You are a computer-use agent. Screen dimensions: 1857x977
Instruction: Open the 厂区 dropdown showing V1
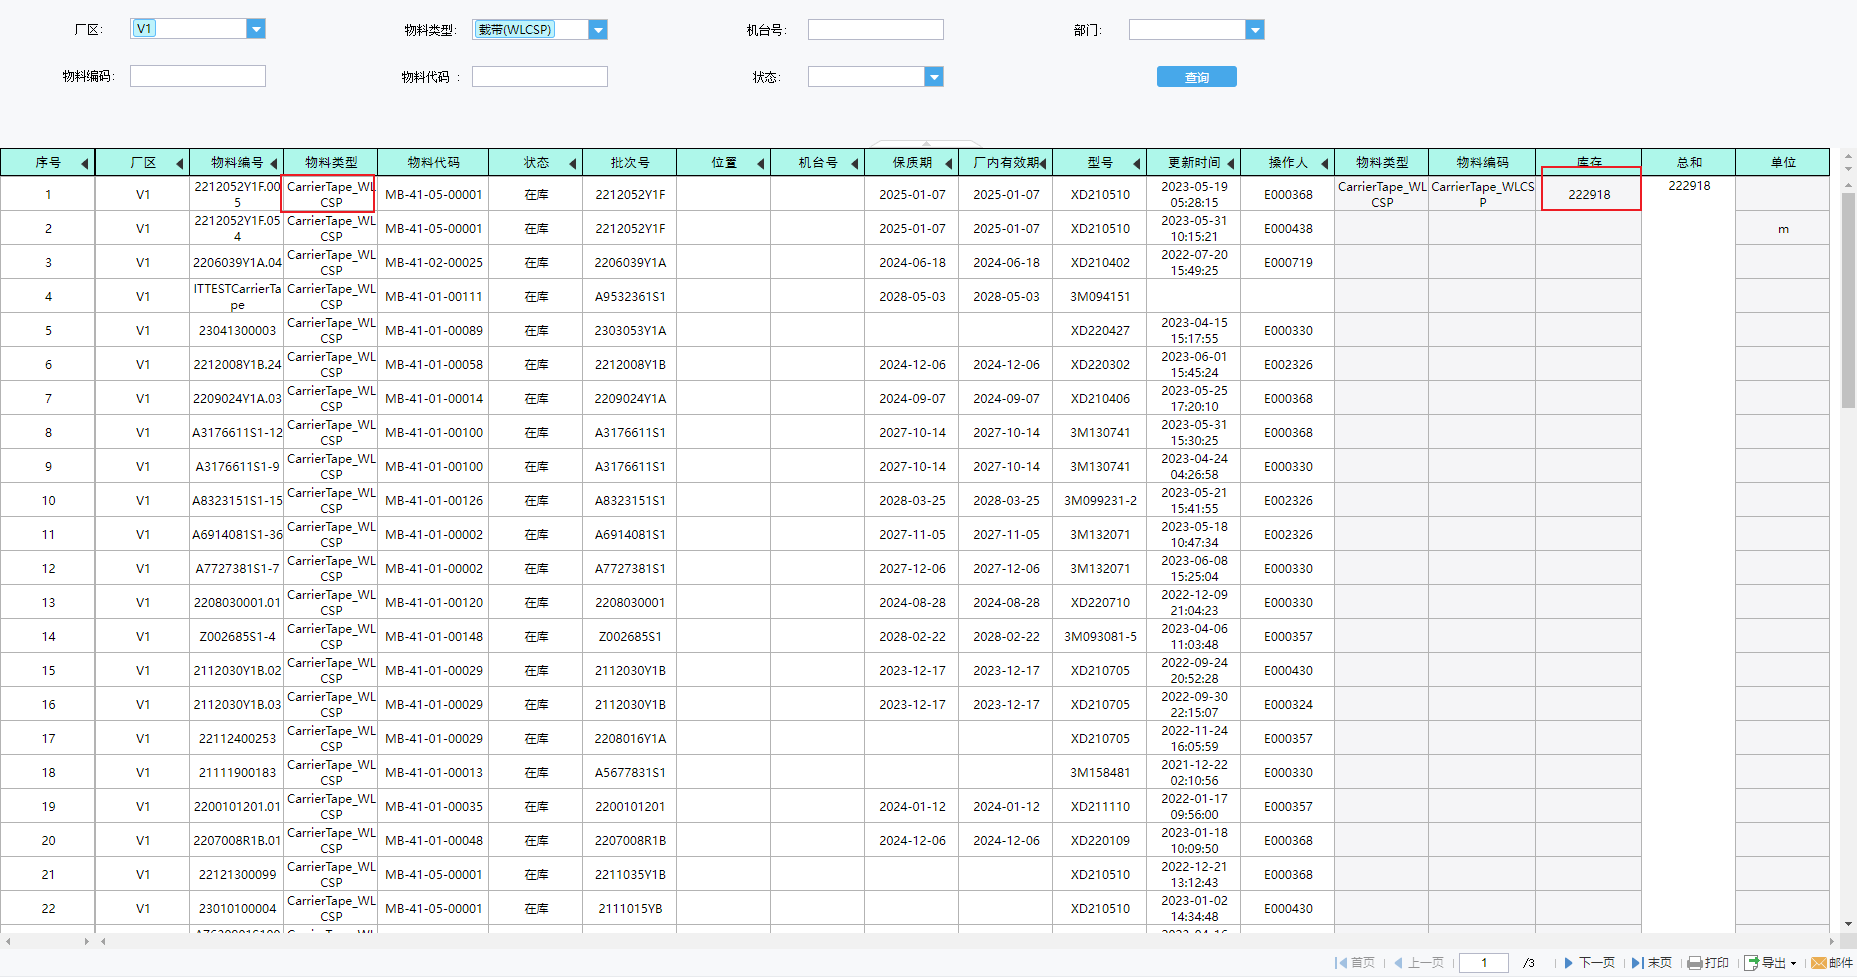256,29
